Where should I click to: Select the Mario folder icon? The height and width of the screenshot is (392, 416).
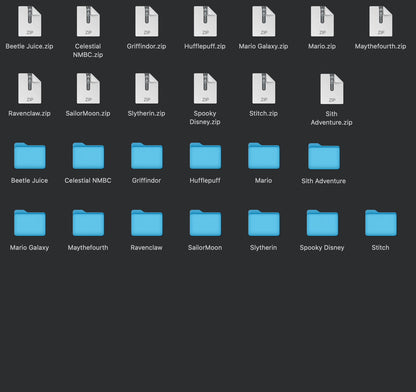tap(264, 156)
